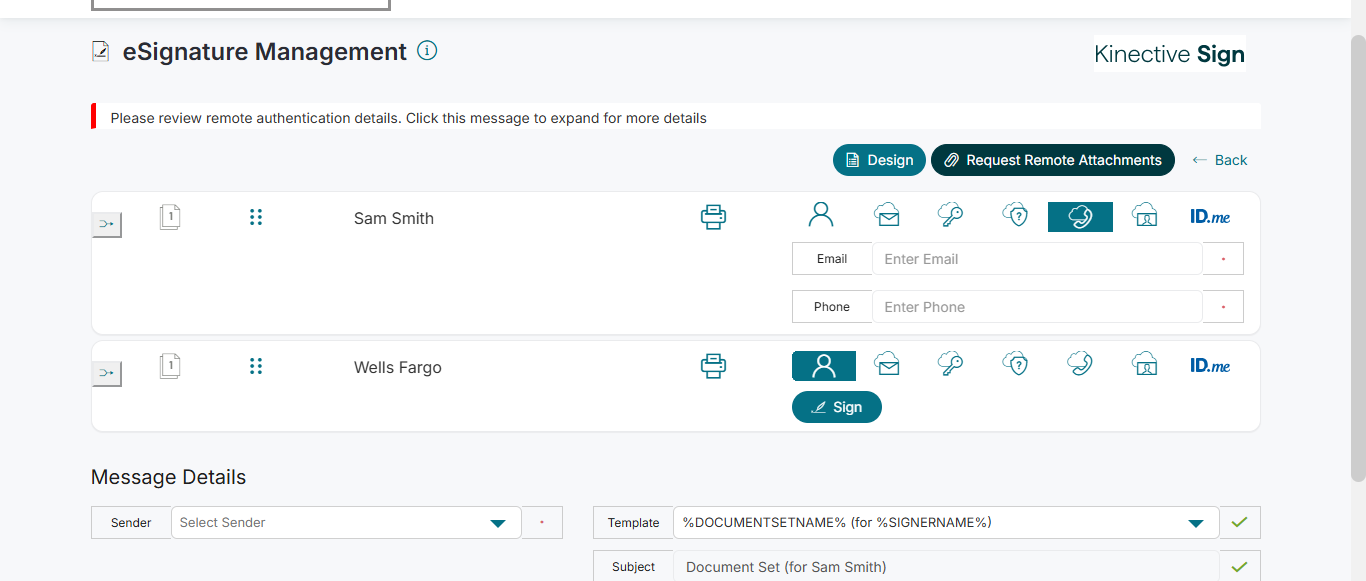Select cloud phone authentication for Wells Fargo
Screen dimensions: 1366x581
pos(1080,364)
